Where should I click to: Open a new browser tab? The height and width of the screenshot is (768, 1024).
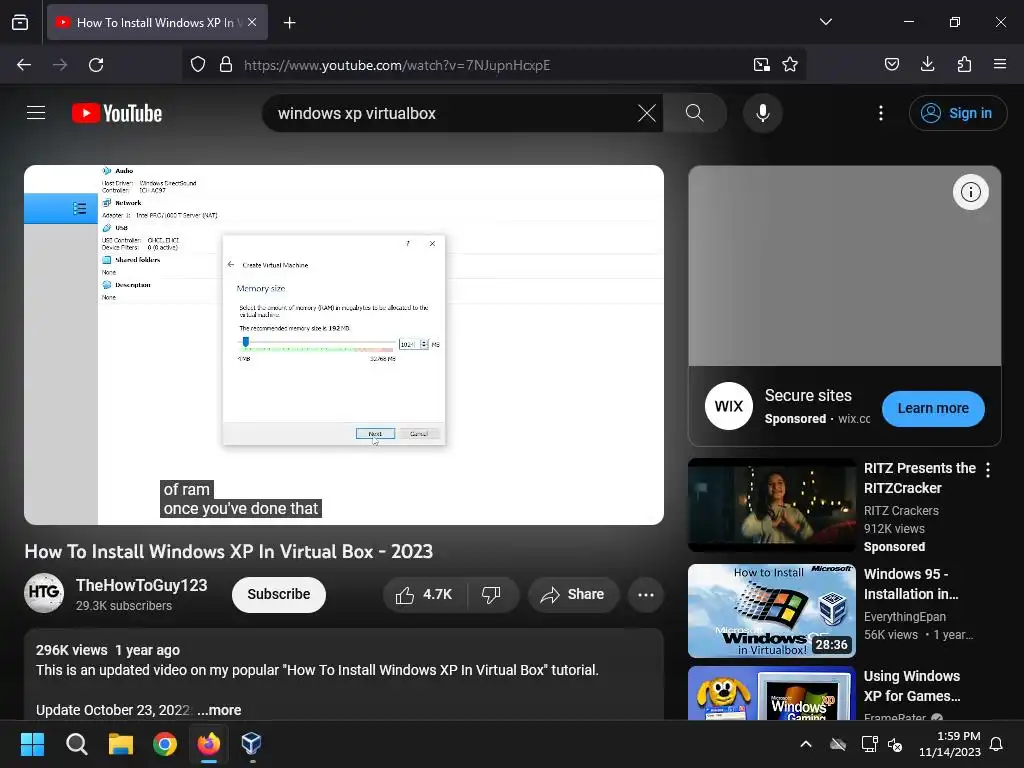pos(289,23)
